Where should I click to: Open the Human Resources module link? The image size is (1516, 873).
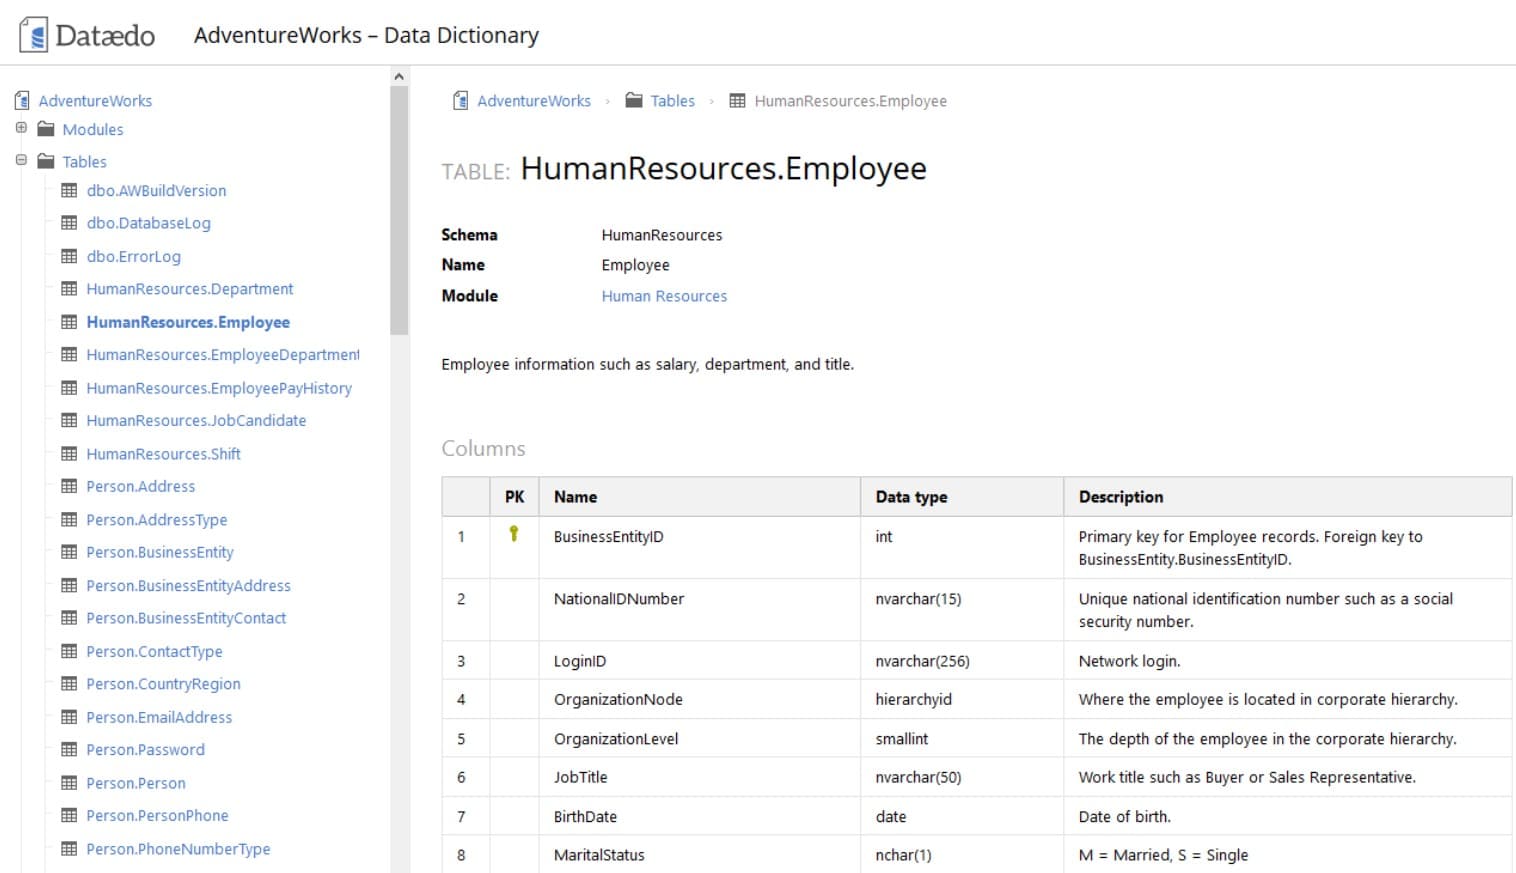tap(664, 296)
